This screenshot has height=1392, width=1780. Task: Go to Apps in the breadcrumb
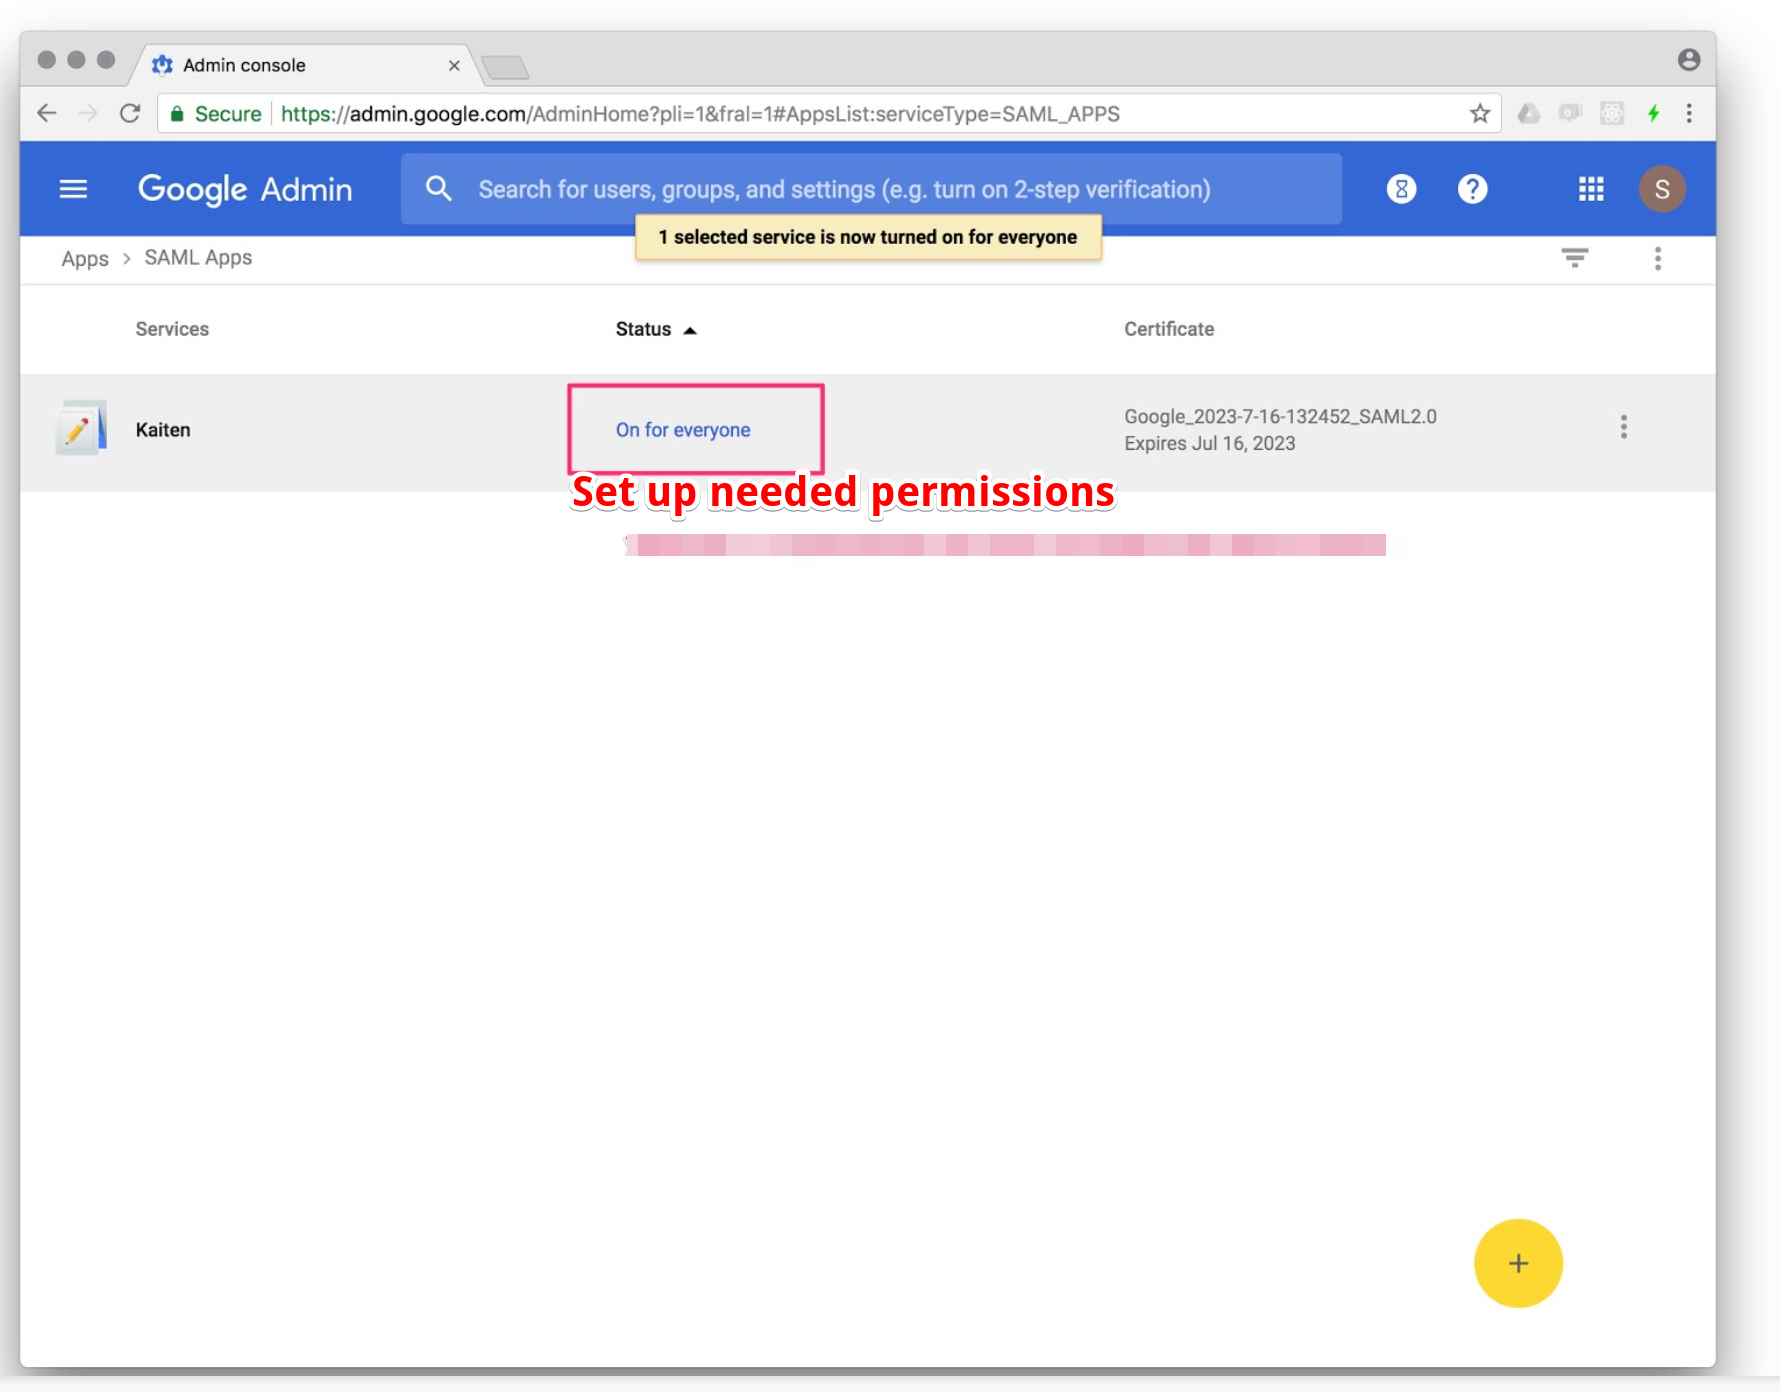click(x=85, y=258)
